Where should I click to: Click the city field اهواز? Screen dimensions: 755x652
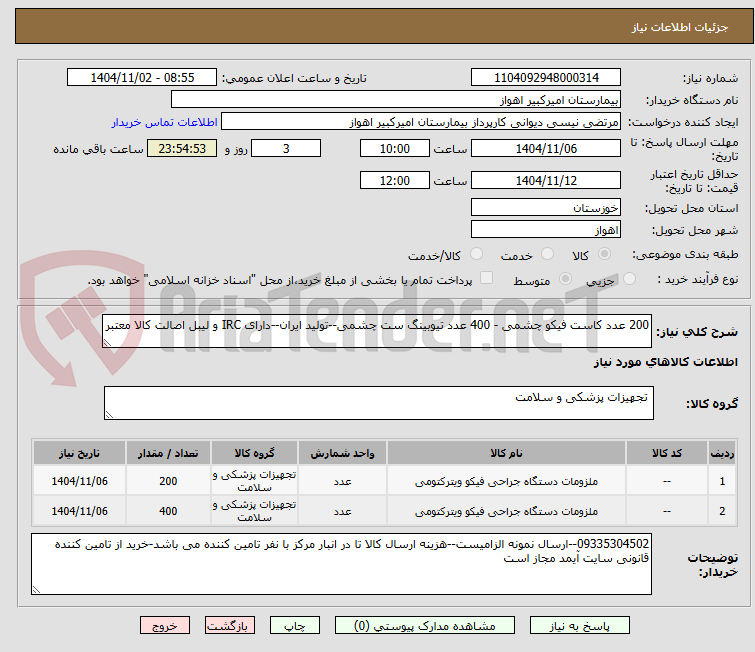(x=546, y=229)
